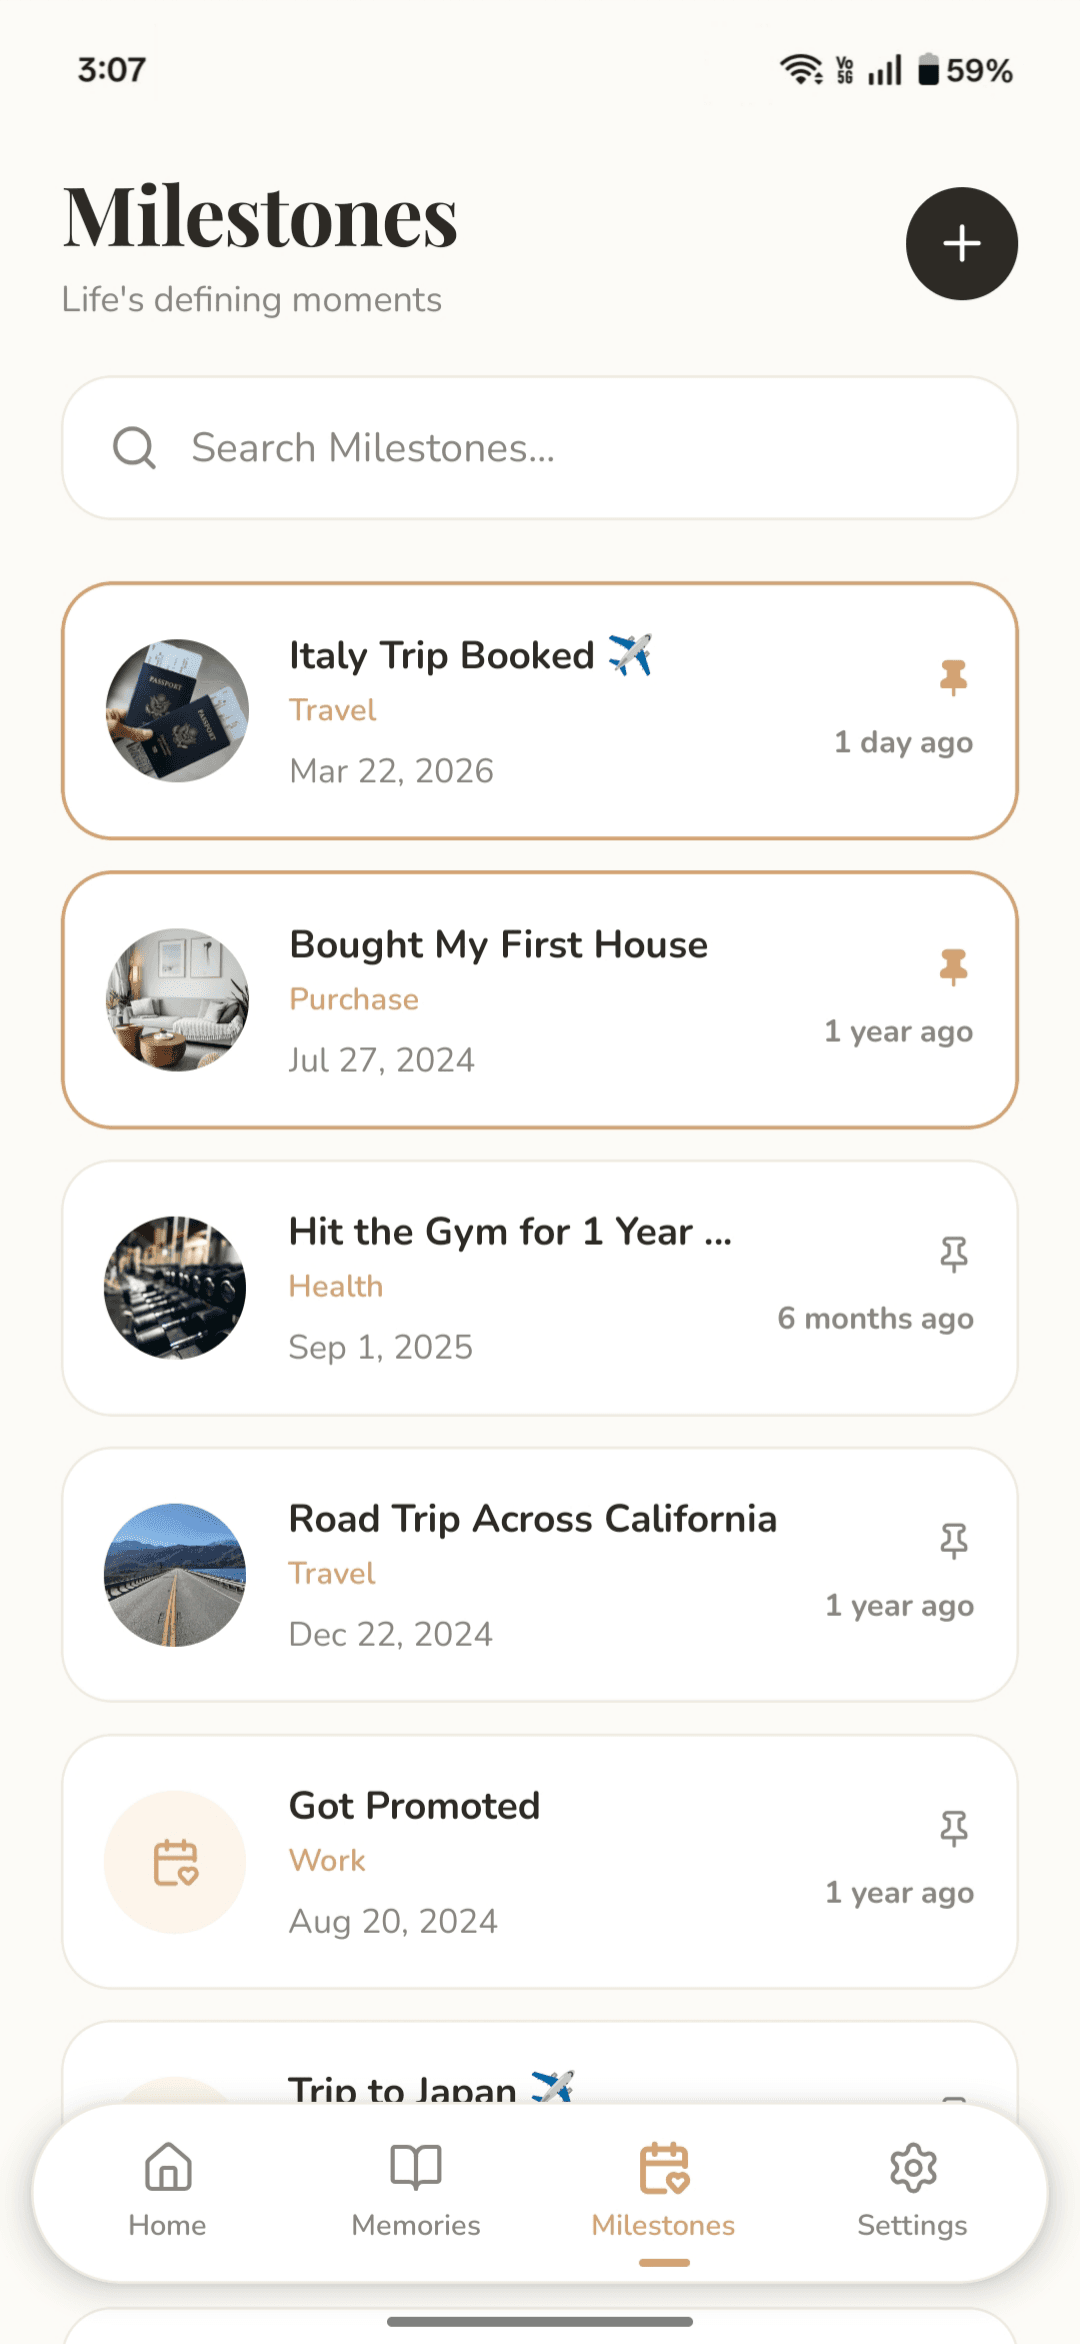The image size is (1080, 2344).
Task: Pin the Got Promoted milestone
Action: click(954, 1828)
